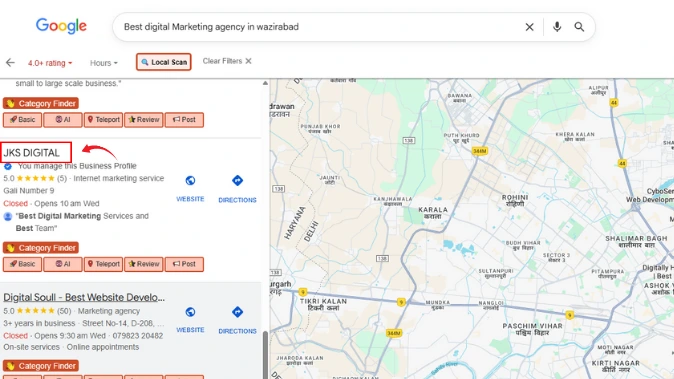
Task: Go back using the left arrow
Action: tap(10, 63)
